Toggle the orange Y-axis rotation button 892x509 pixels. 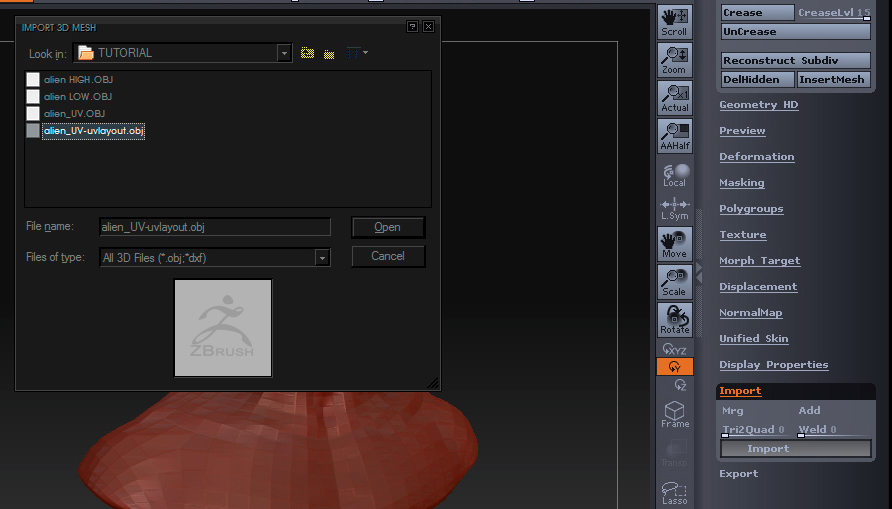pos(675,367)
